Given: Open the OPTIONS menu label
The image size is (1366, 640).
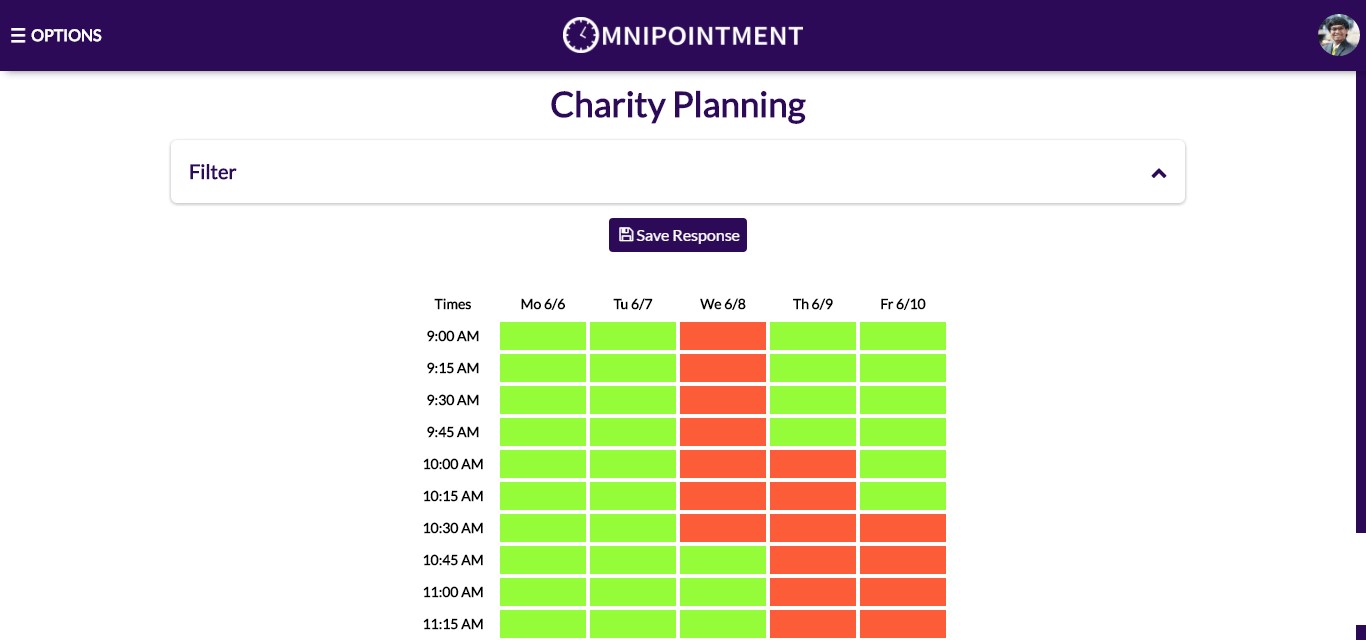Looking at the screenshot, I should tap(66, 35).
